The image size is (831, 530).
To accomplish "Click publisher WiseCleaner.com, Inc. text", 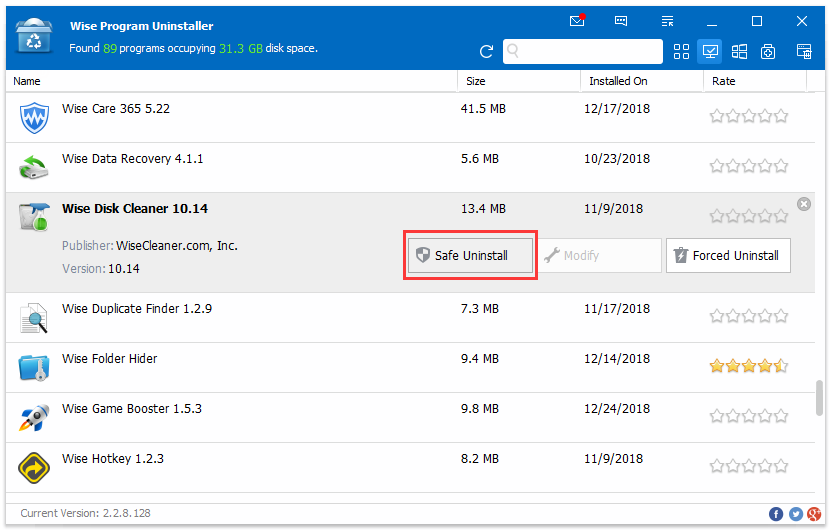I will (x=176, y=246).
